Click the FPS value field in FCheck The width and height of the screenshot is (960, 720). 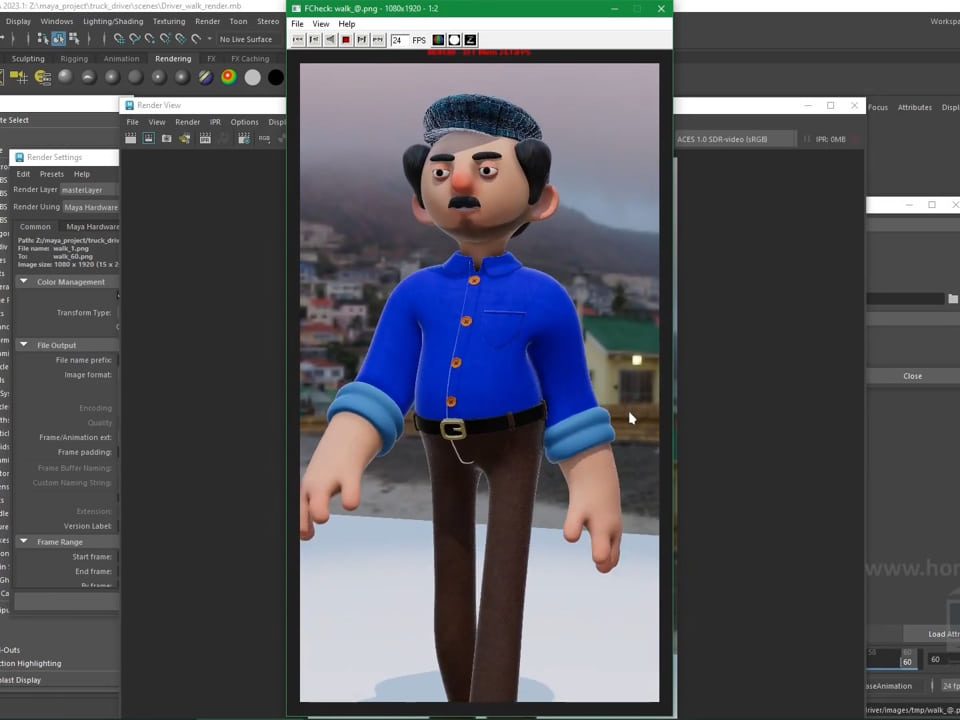400,40
